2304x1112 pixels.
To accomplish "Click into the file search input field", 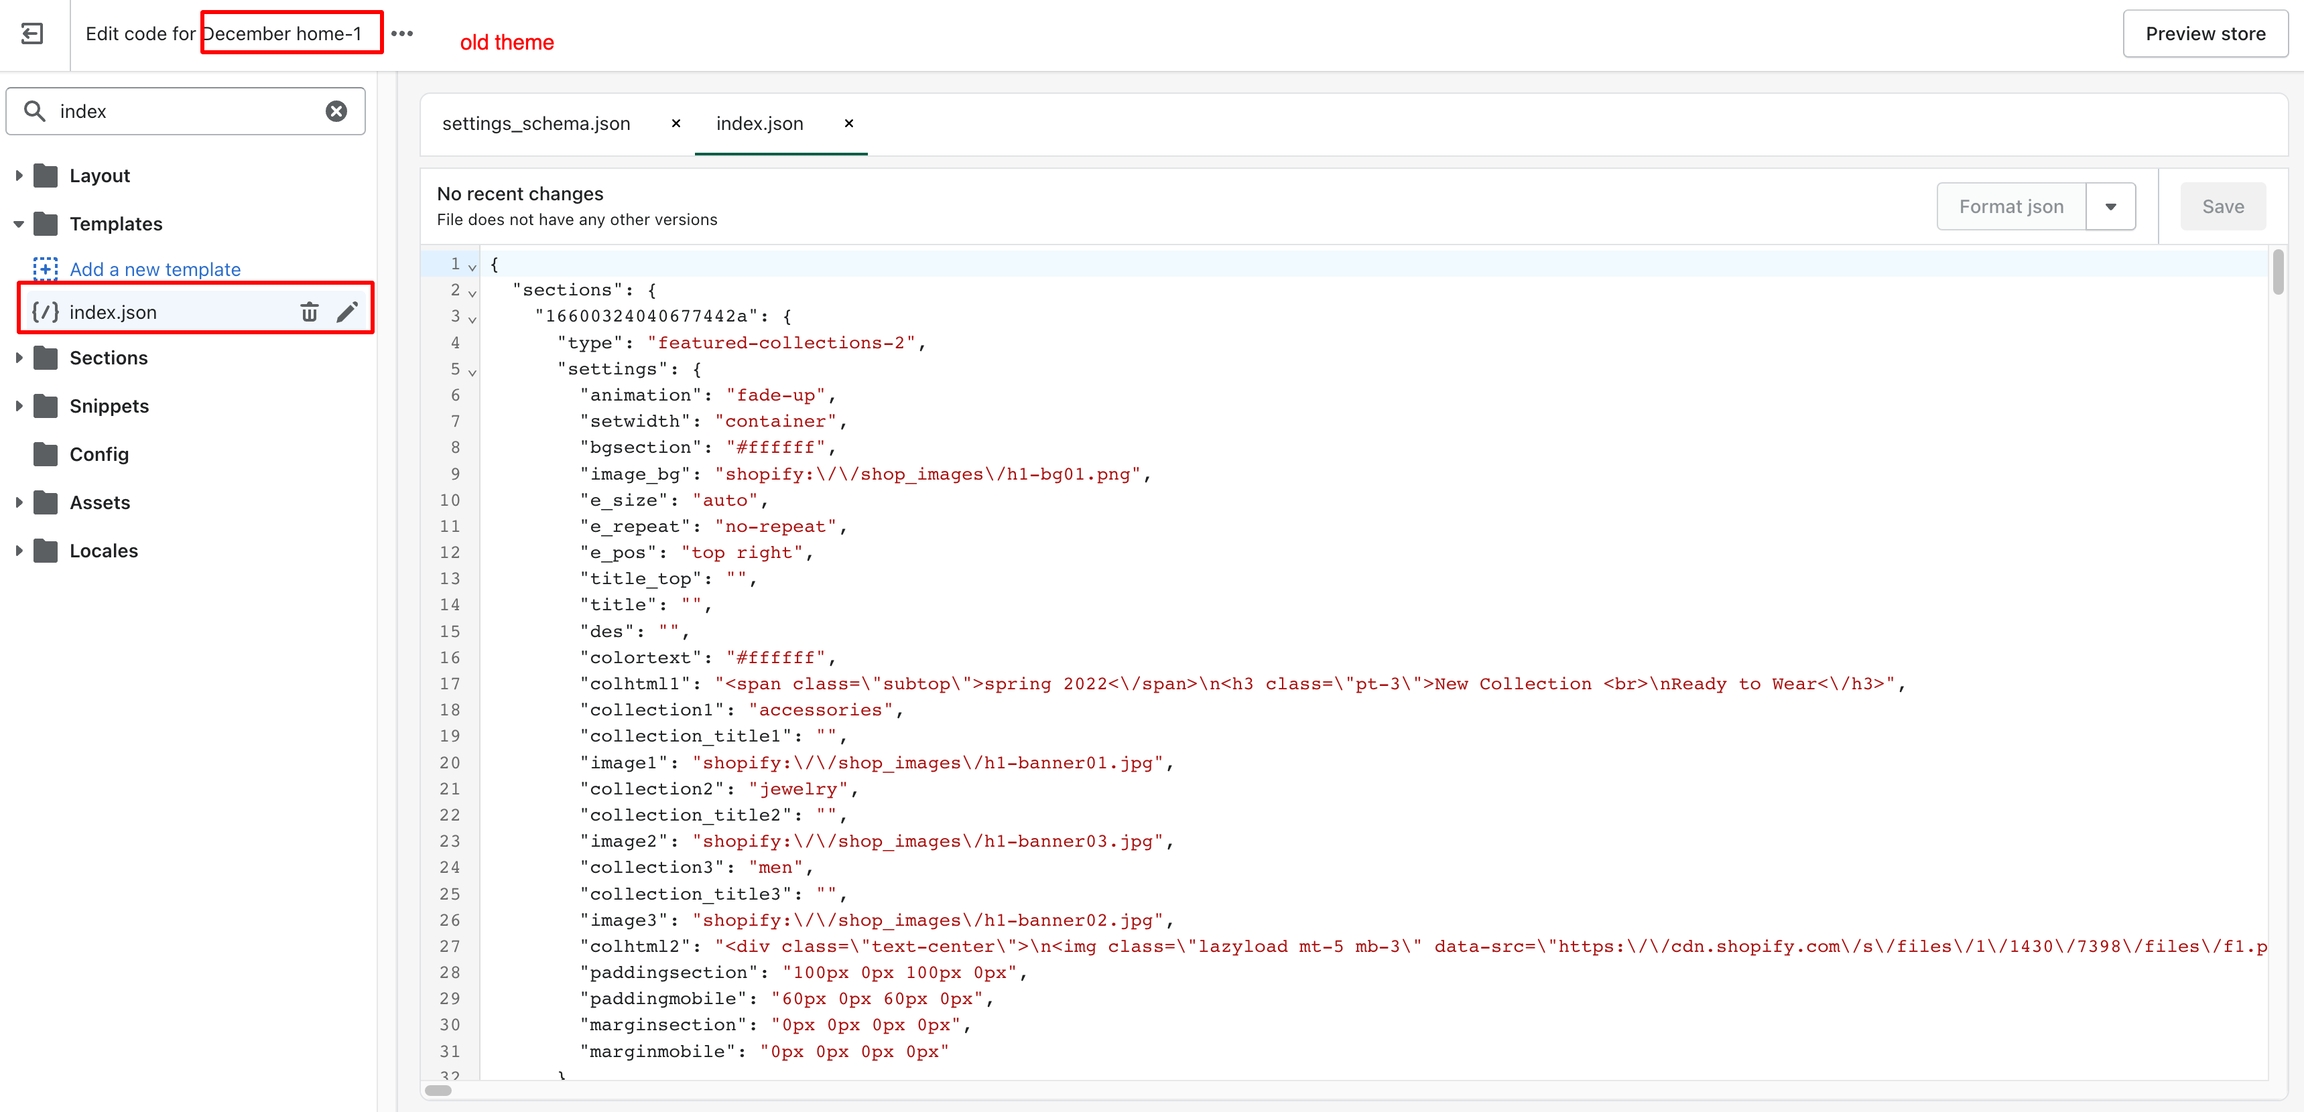I will click(185, 111).
